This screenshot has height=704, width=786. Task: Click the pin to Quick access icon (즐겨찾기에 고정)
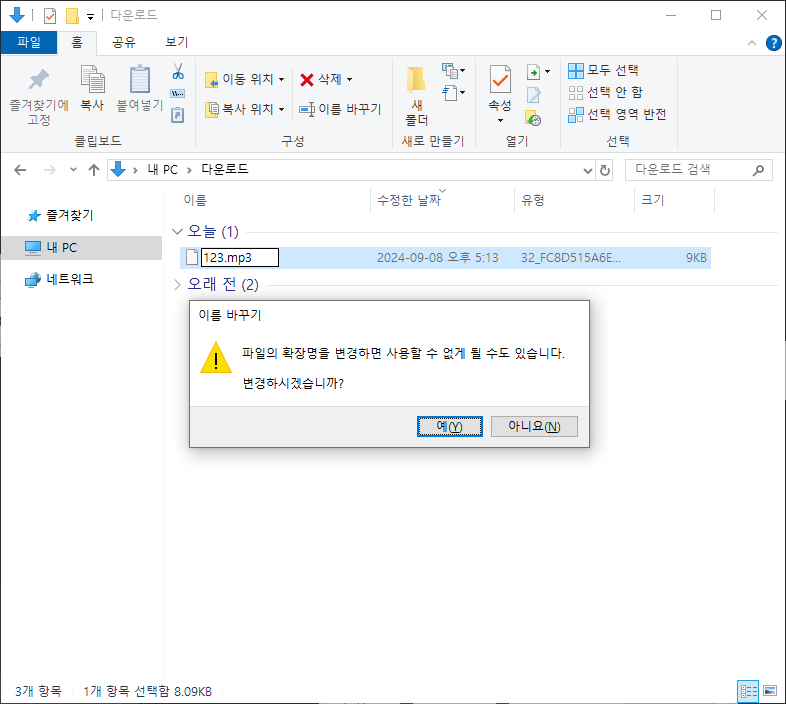point(39,80)
